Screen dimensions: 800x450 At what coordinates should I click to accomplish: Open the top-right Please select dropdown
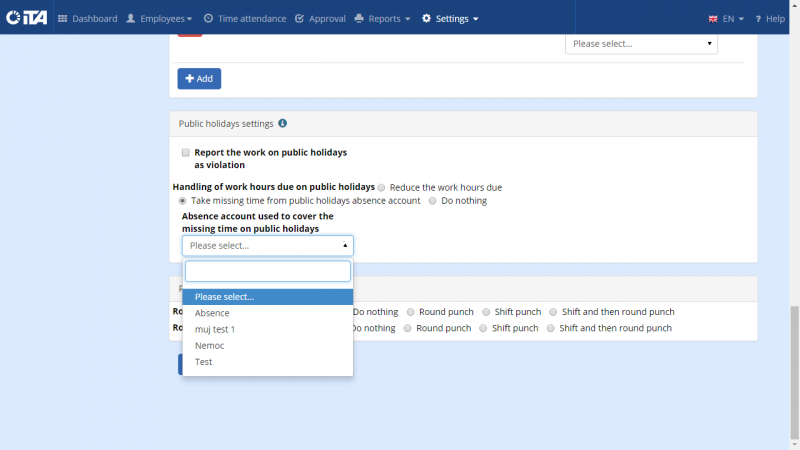click(x=641, y=44)
